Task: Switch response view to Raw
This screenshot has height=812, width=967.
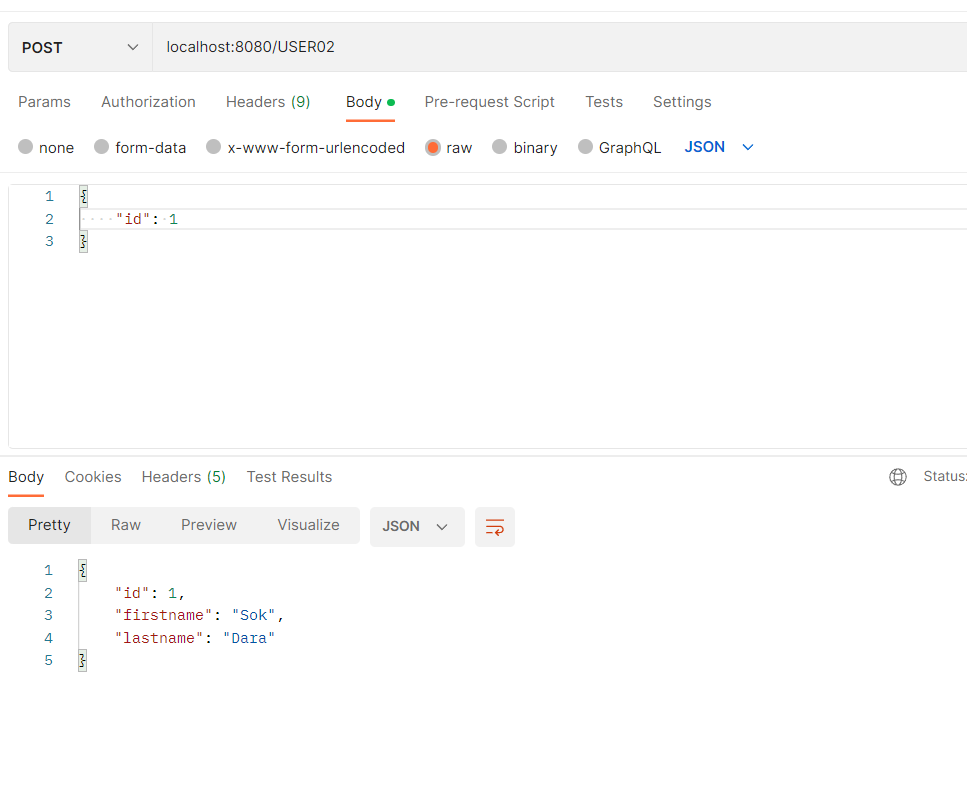Action: point(126,525)
